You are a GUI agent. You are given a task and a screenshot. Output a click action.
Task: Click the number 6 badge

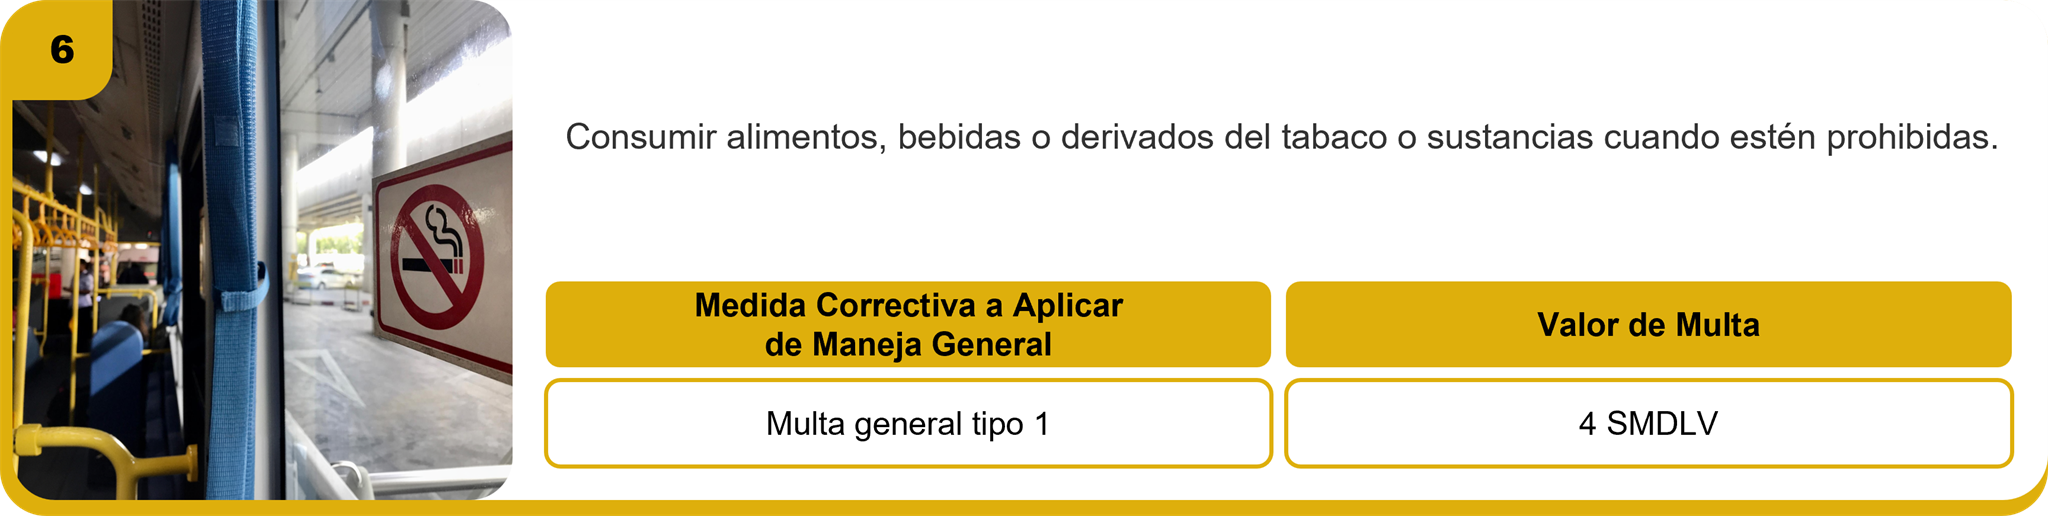(61, 50)
